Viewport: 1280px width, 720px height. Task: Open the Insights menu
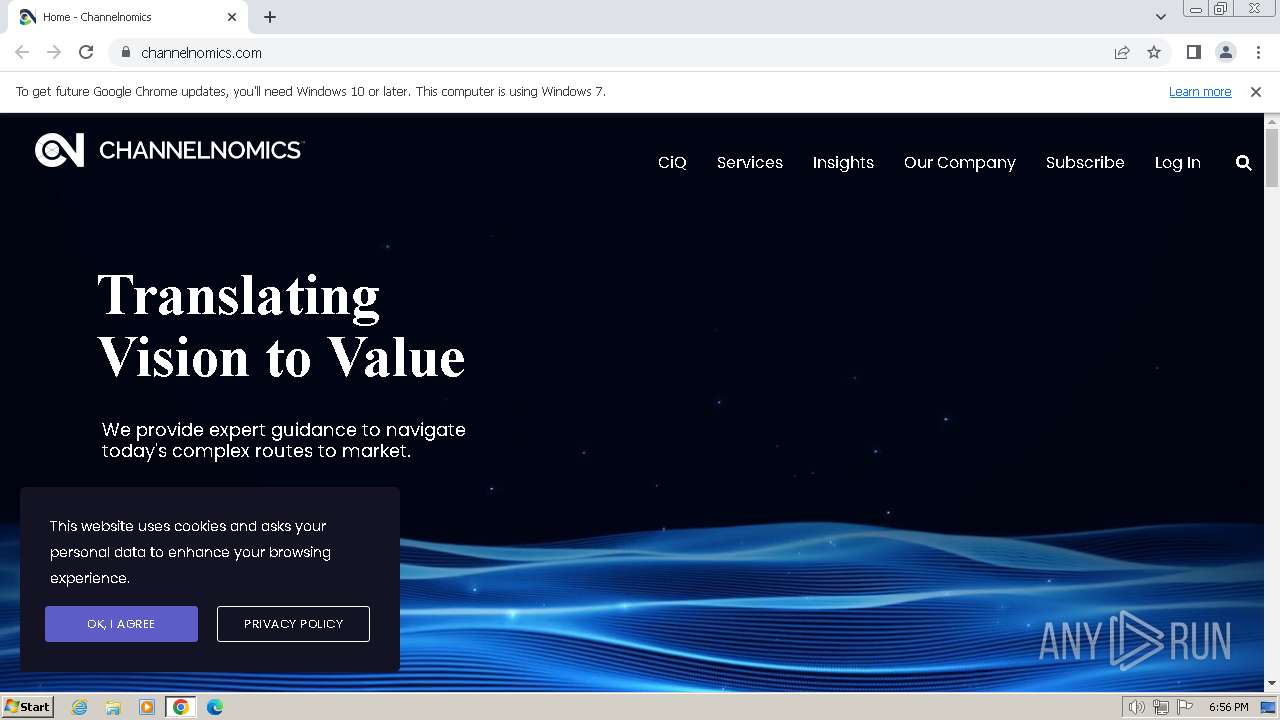[843, 162]
